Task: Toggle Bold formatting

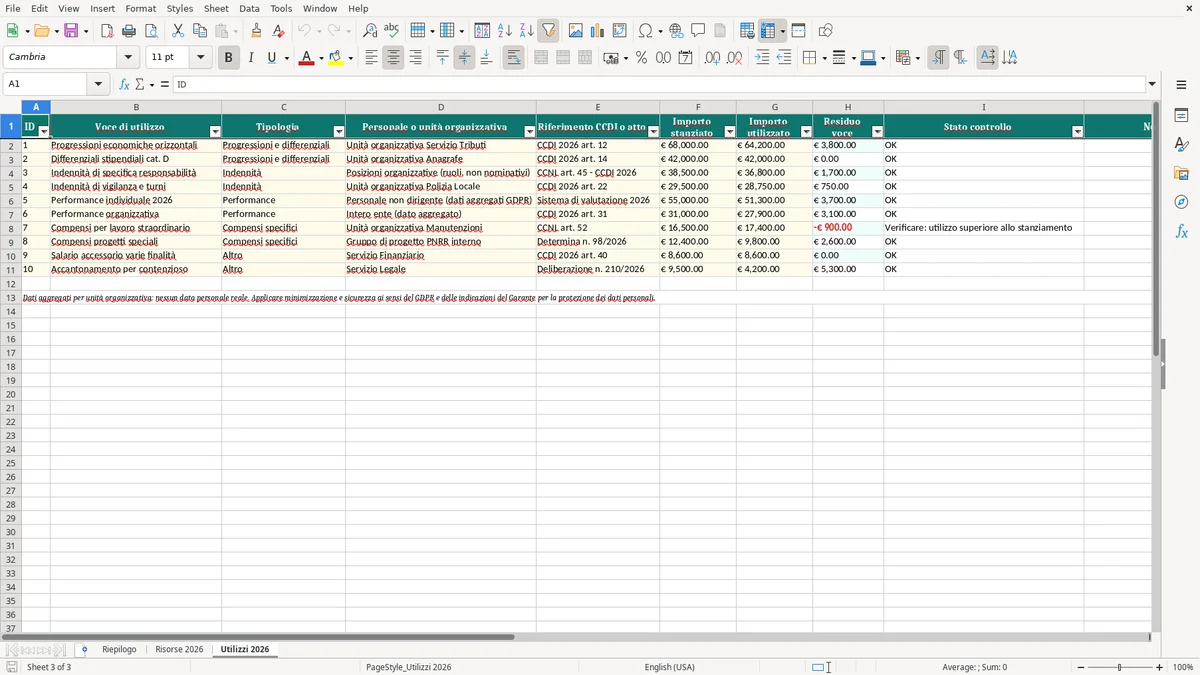Action: tap(228, 58)
